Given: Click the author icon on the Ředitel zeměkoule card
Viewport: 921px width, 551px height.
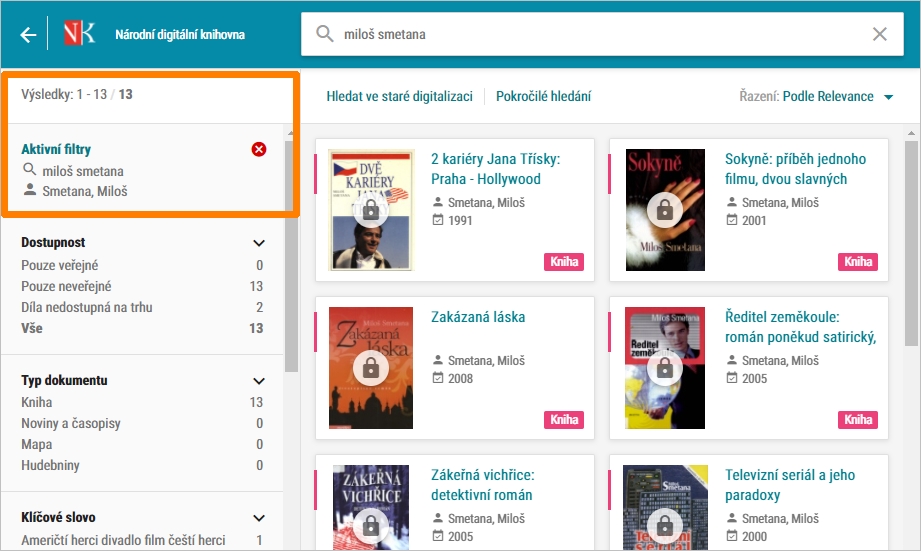Looking at the screenshot, I should tap(731, 360).
